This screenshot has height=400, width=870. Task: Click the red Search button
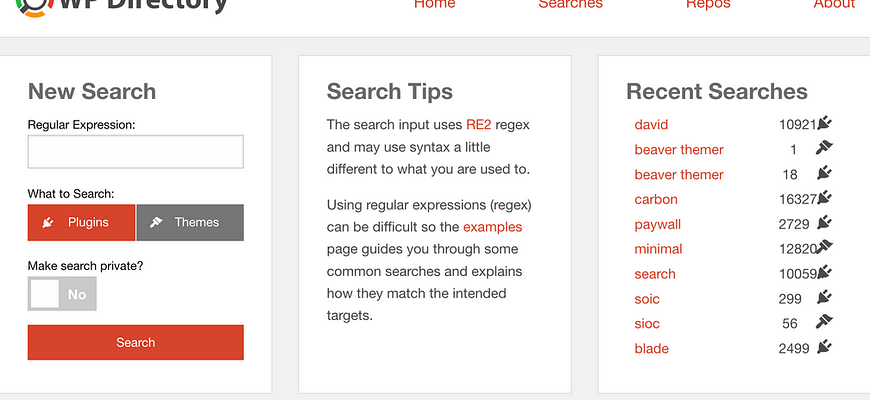[135, 342]
